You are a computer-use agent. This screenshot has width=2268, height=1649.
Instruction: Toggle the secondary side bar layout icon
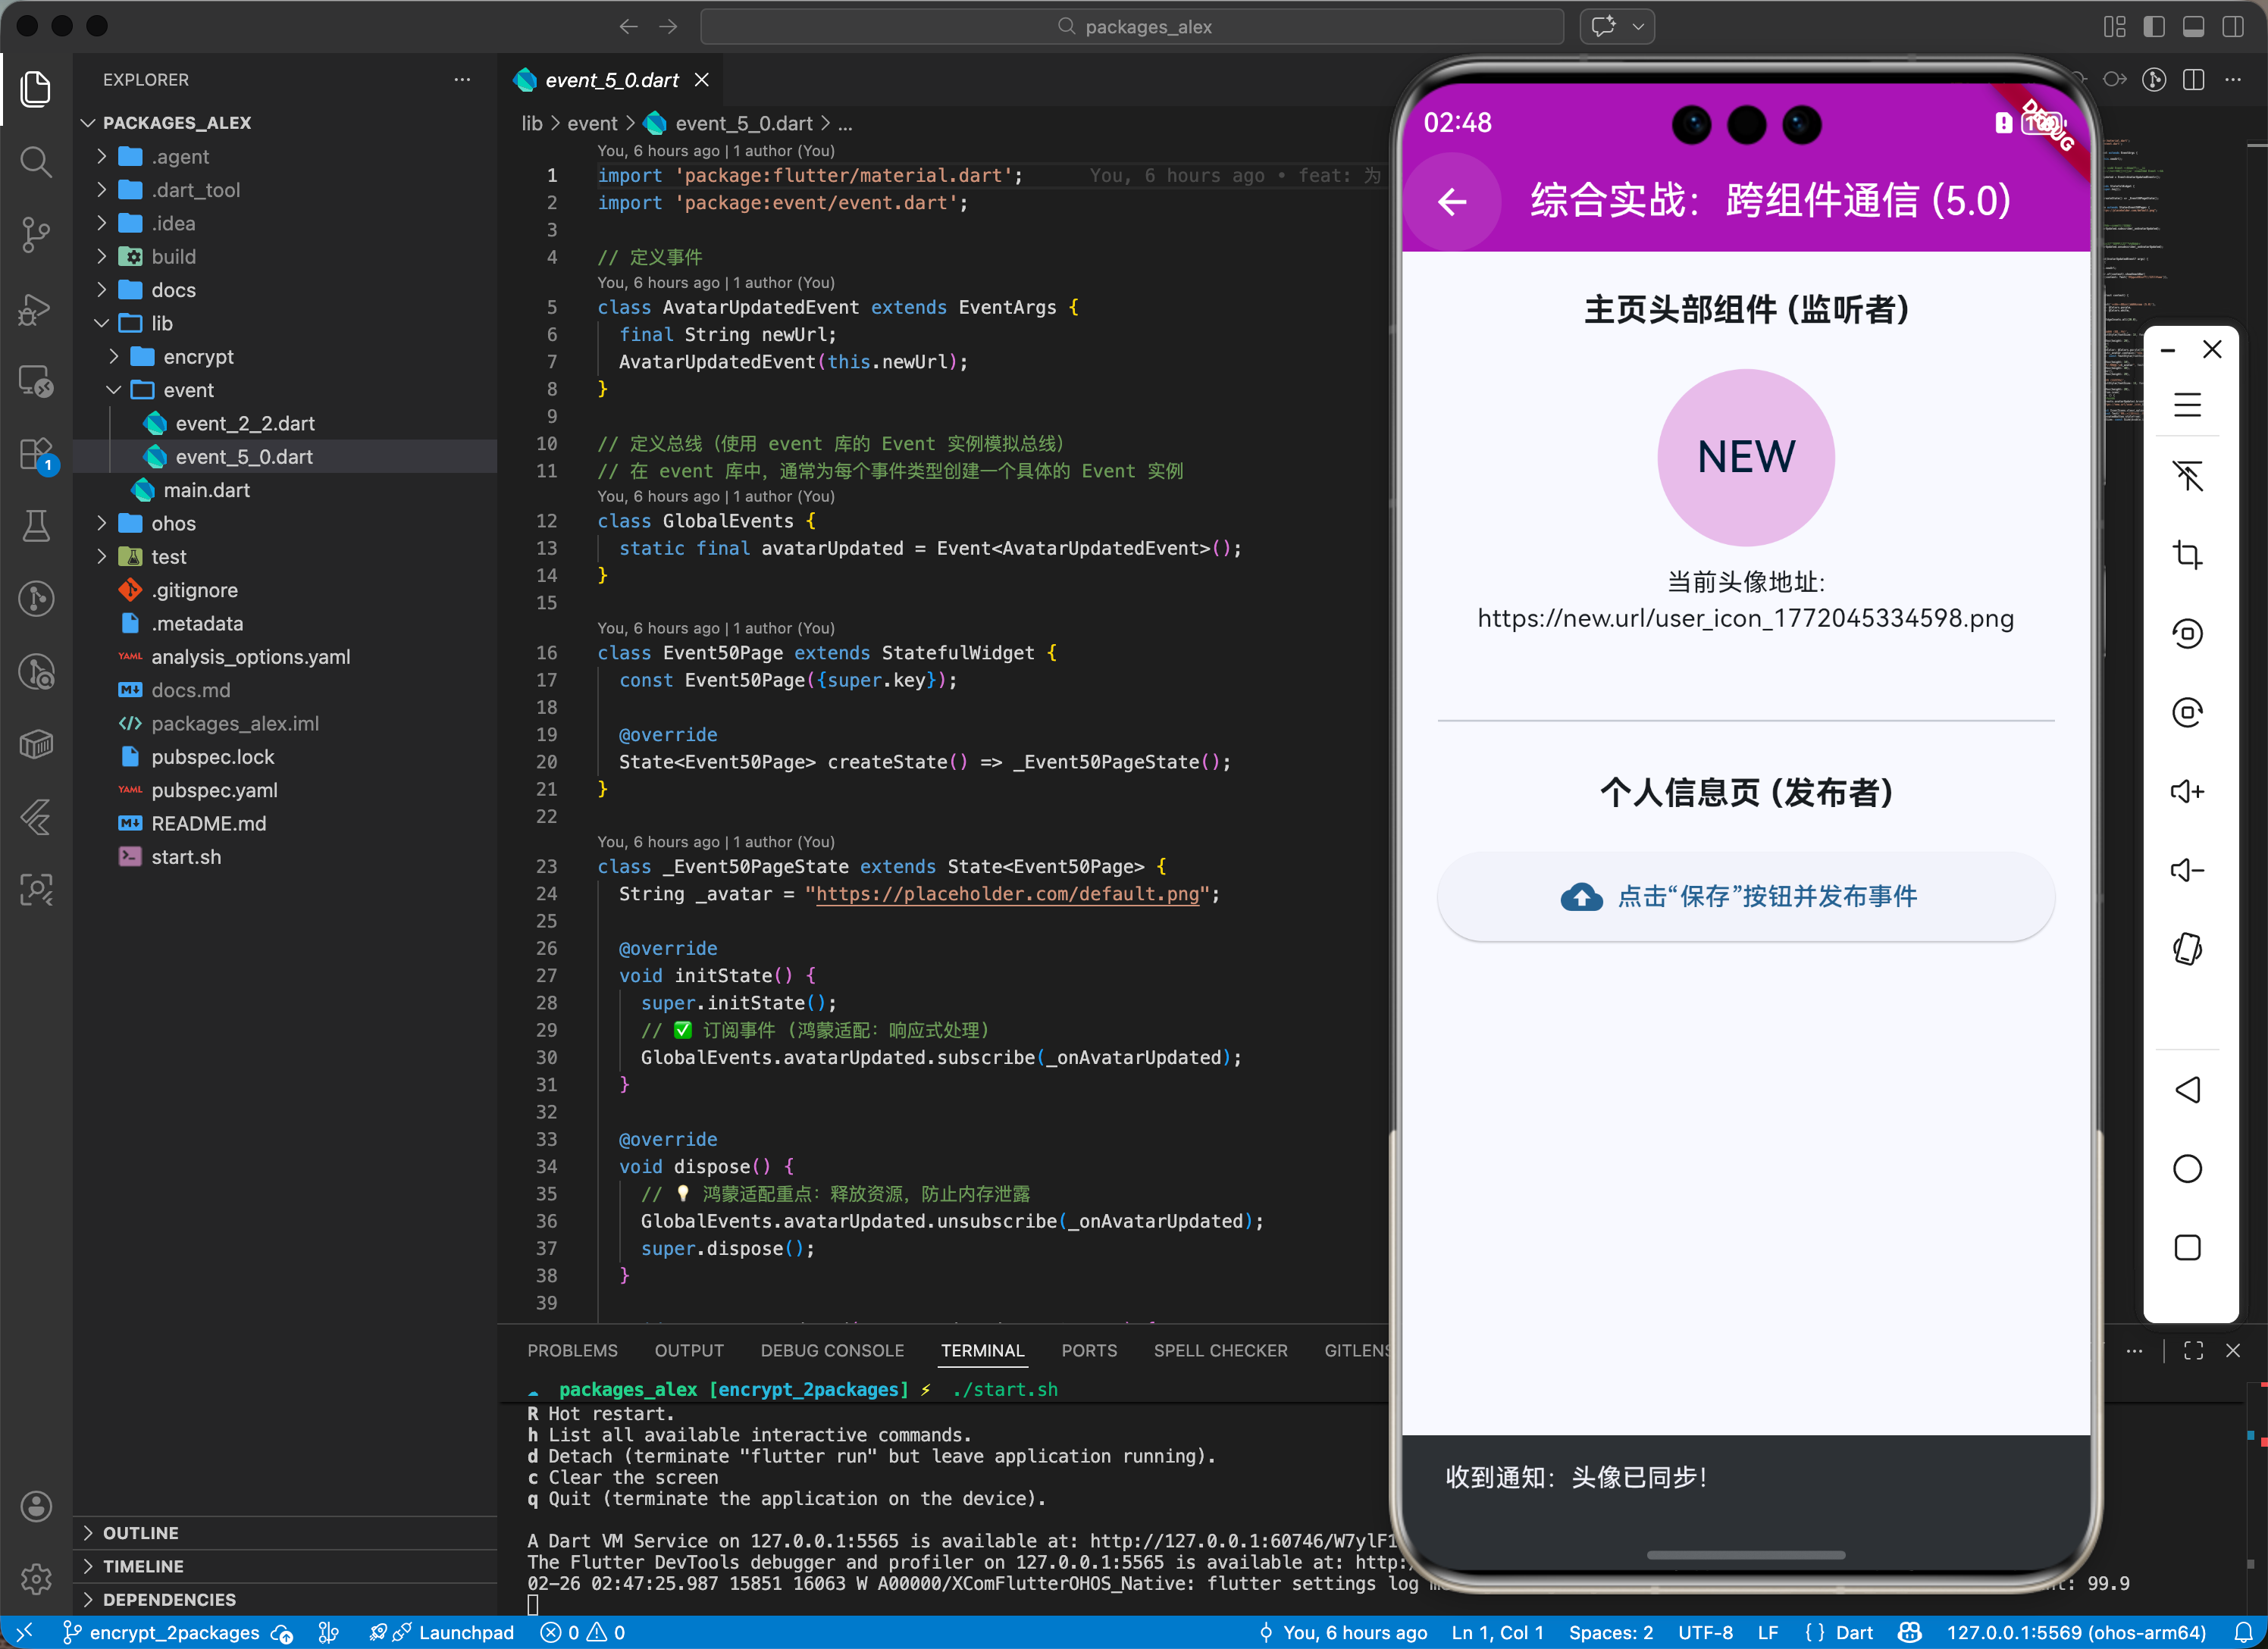point(2232,27)
